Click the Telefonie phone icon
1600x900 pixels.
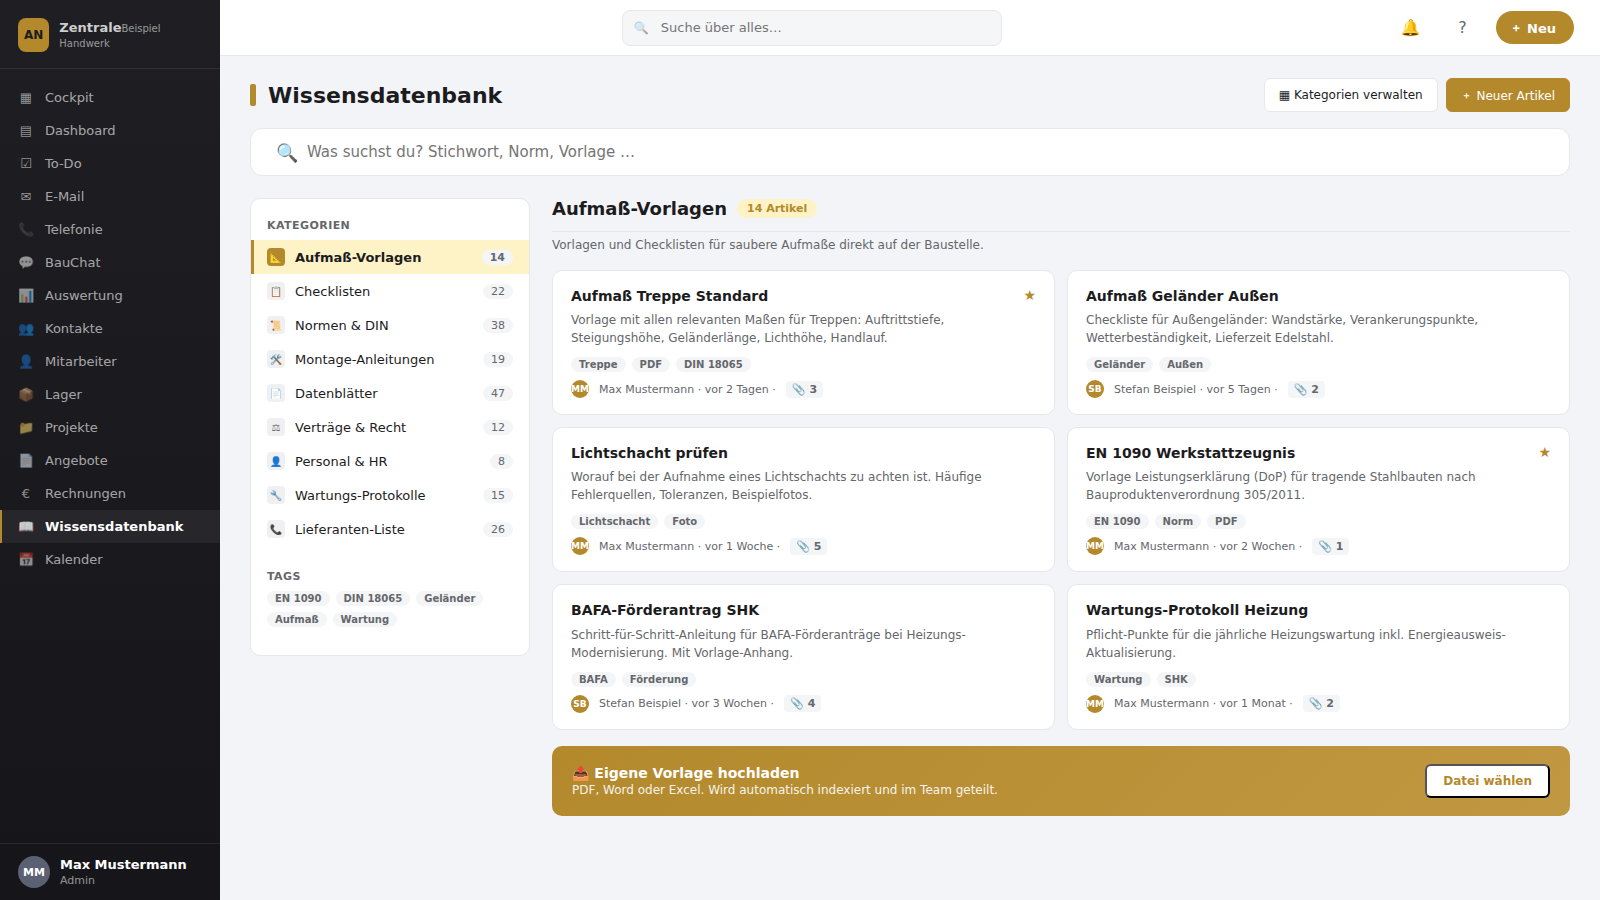[x=26, y=230]
